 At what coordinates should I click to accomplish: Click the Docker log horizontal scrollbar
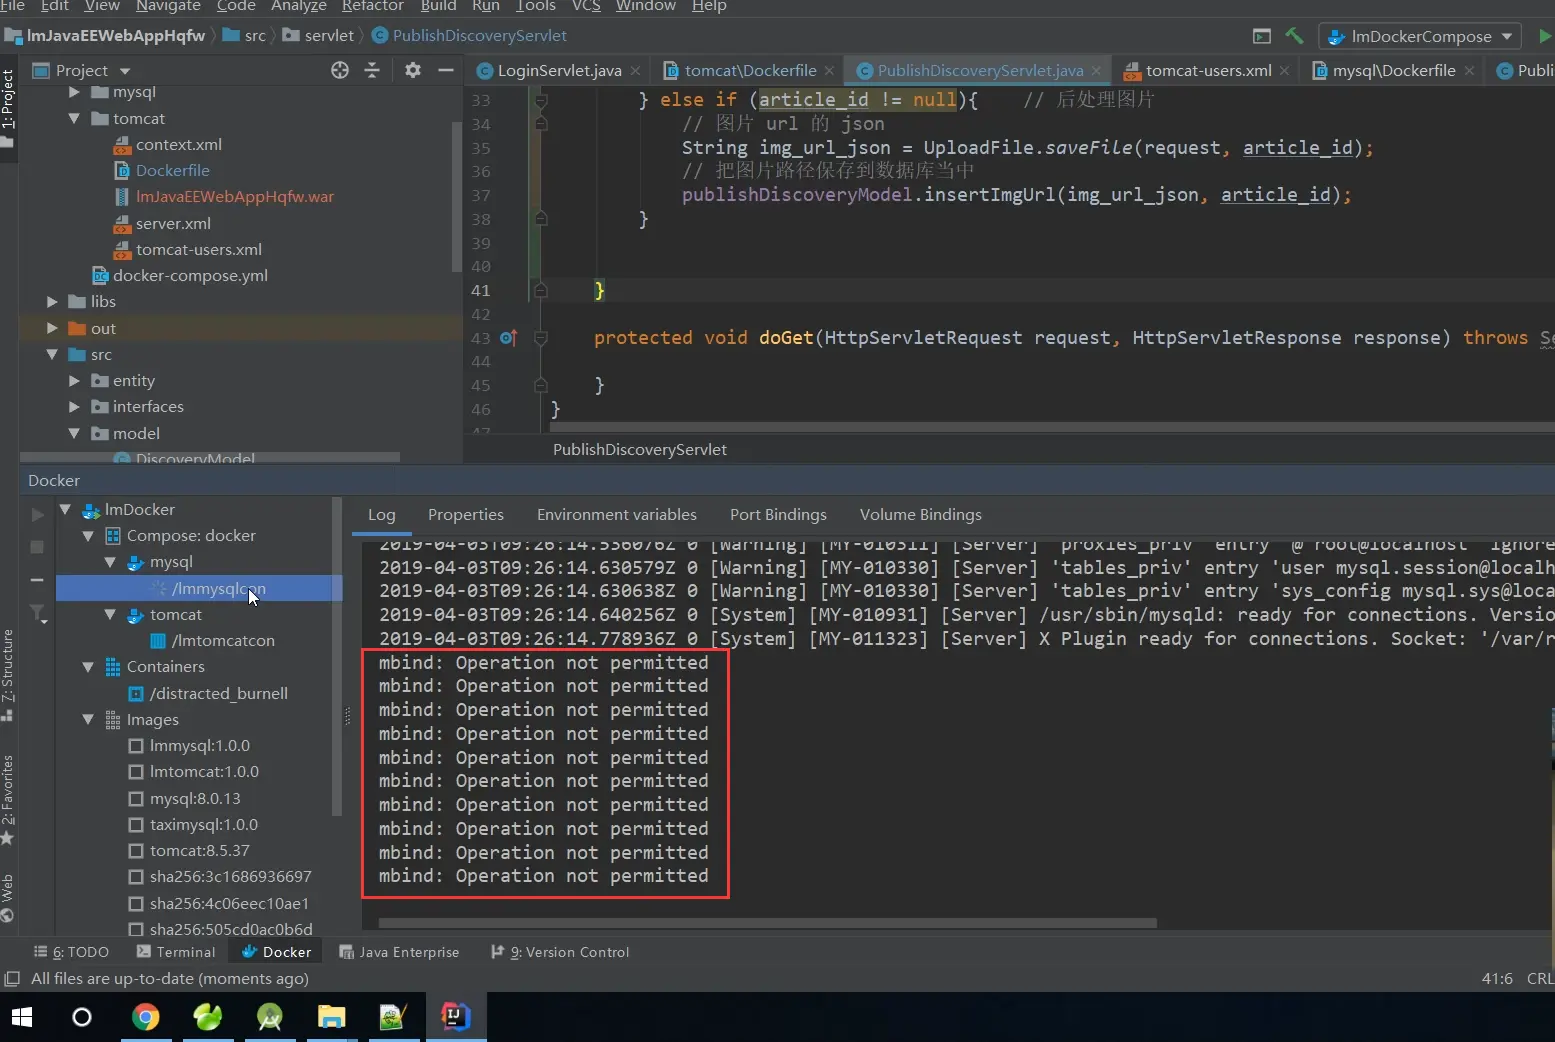coord(767,923)
